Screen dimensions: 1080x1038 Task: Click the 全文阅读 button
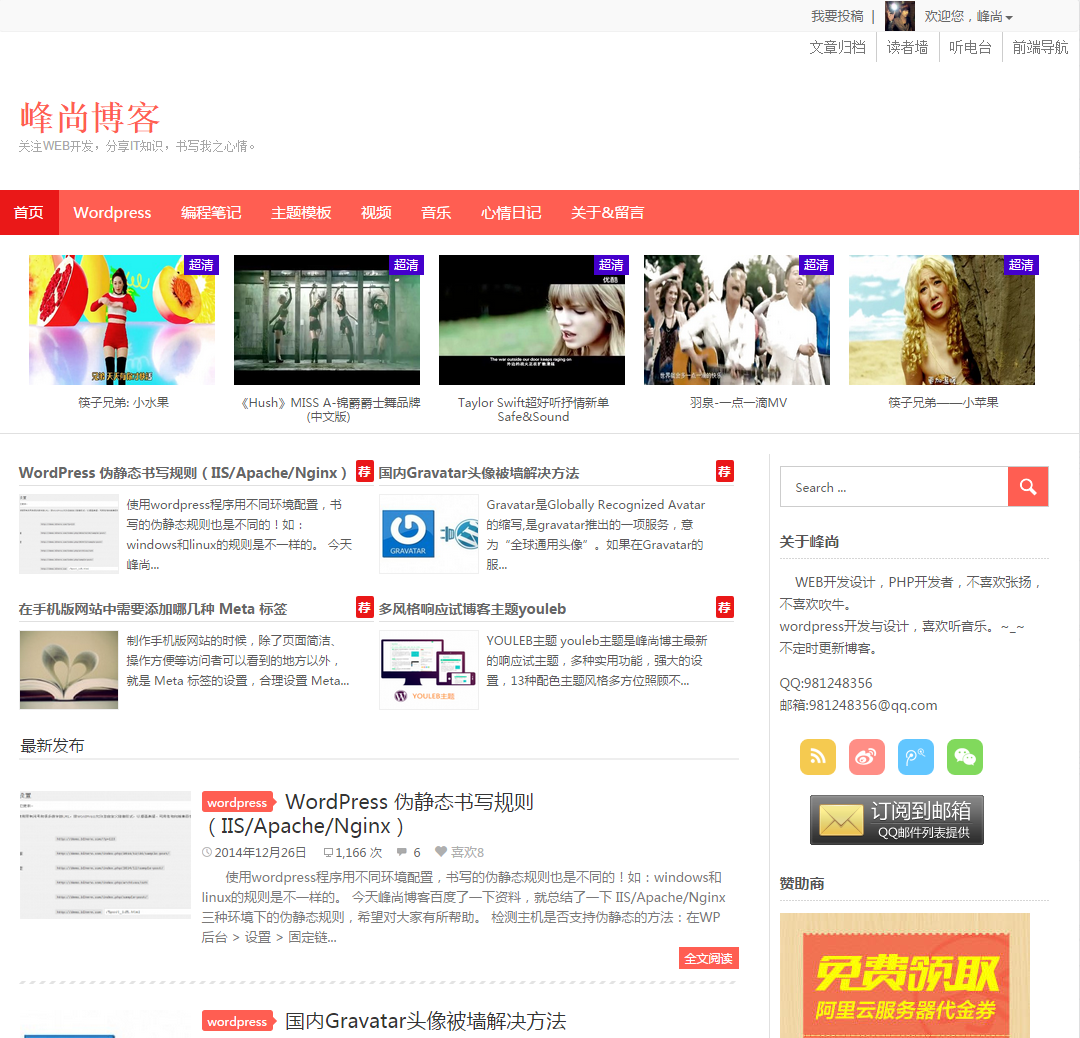[x=708, y=958]
